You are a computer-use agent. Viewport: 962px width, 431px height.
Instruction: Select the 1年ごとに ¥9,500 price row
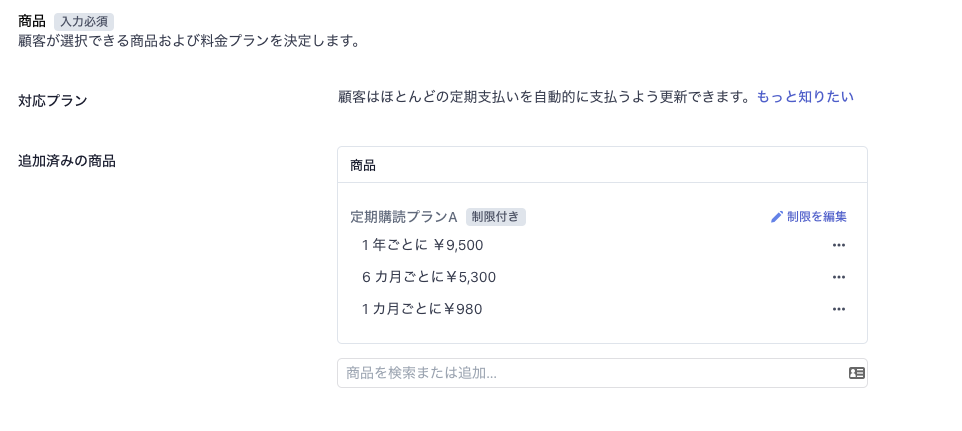tap(602, 245)
